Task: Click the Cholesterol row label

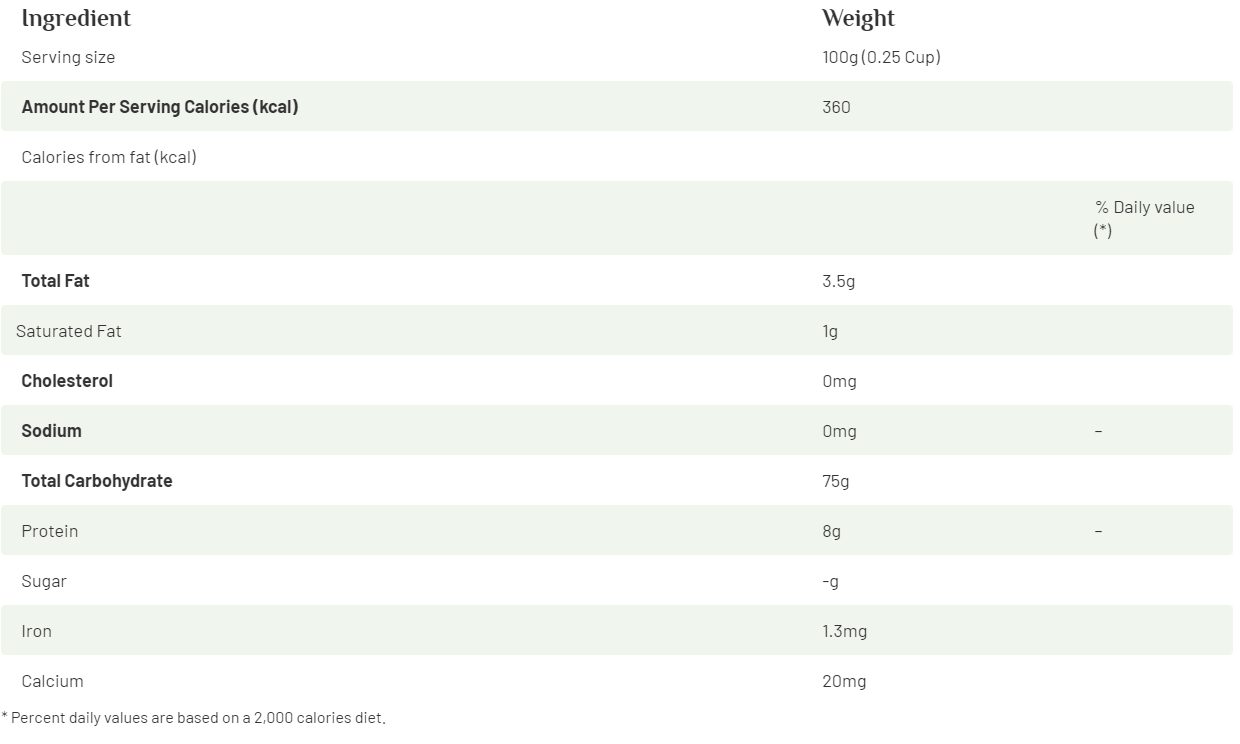Action: [67, 381]
